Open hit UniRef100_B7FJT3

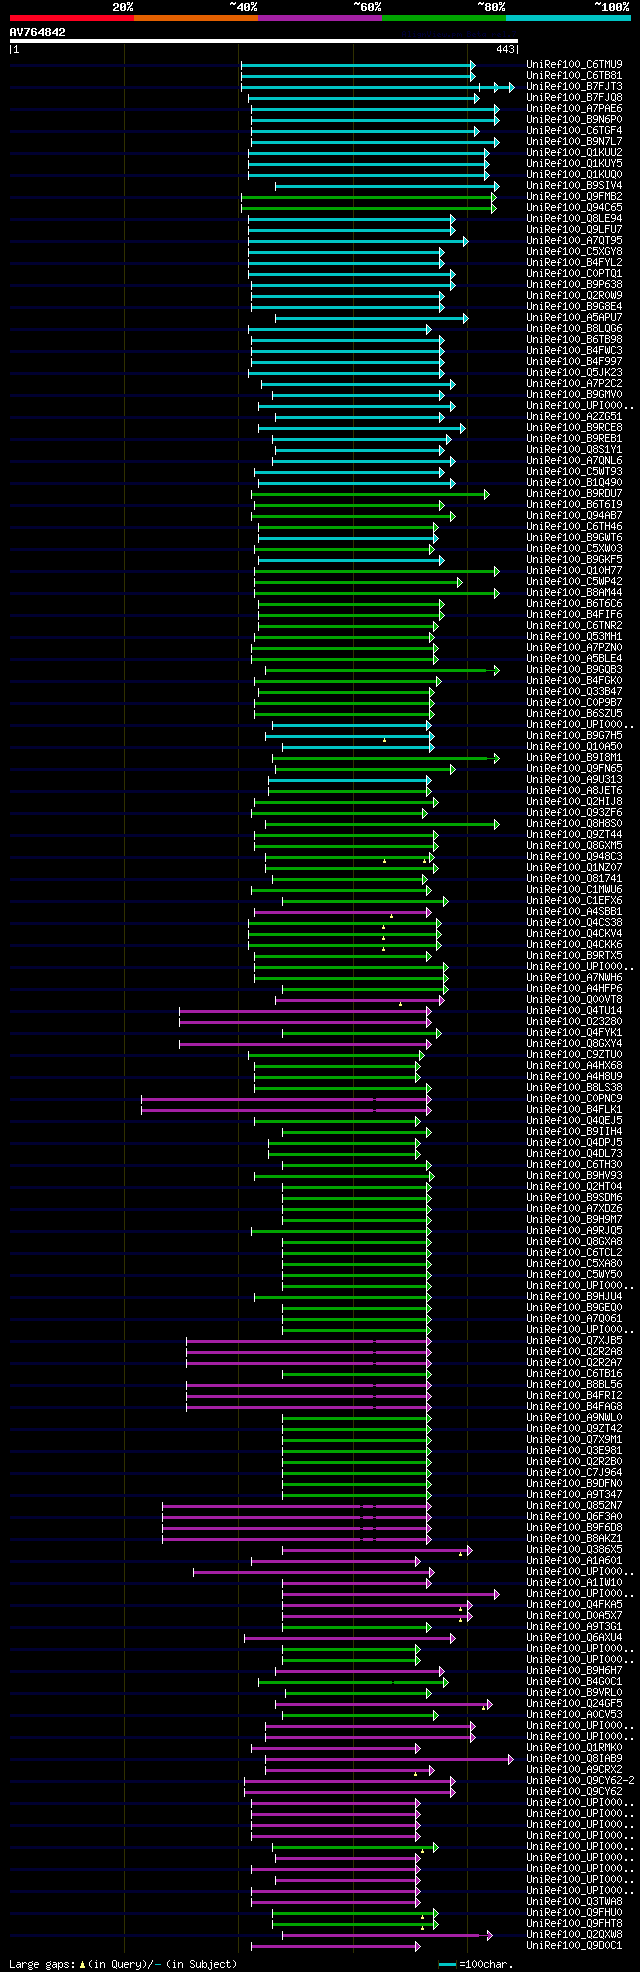click(574, 86)
